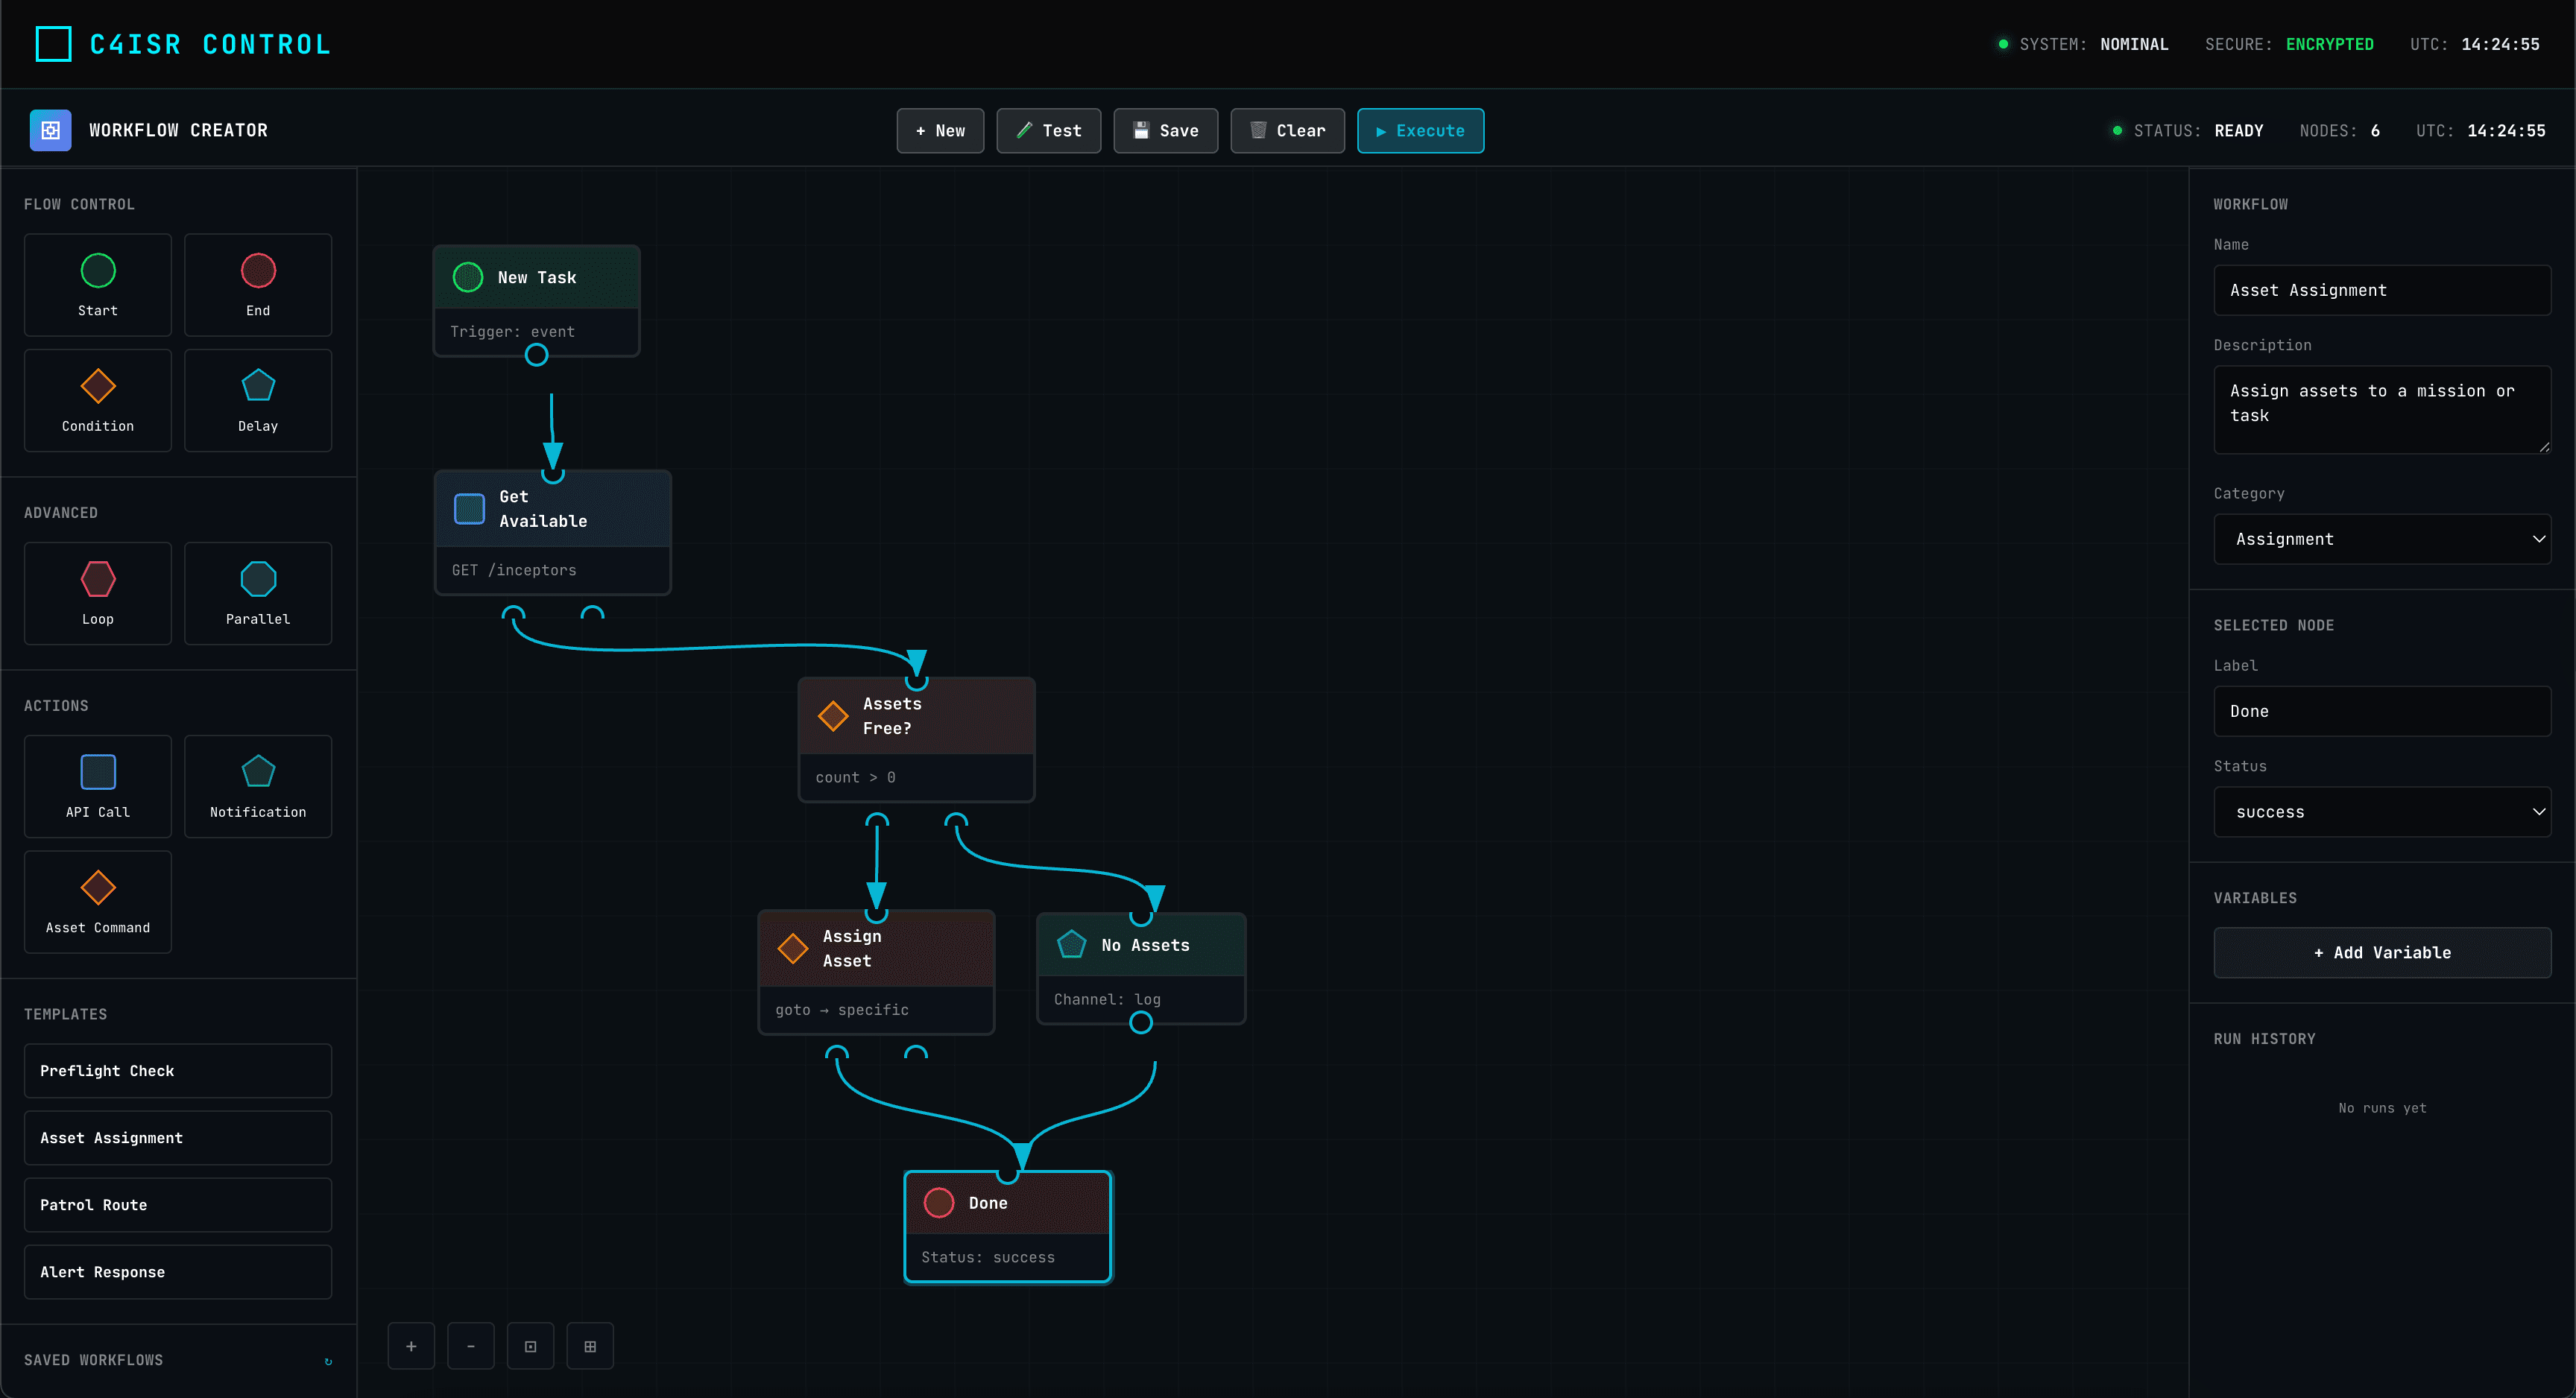Select the Start node from Flow Control
Image resolution: width=2576 pixels, height=1398 pixels.
97,285
